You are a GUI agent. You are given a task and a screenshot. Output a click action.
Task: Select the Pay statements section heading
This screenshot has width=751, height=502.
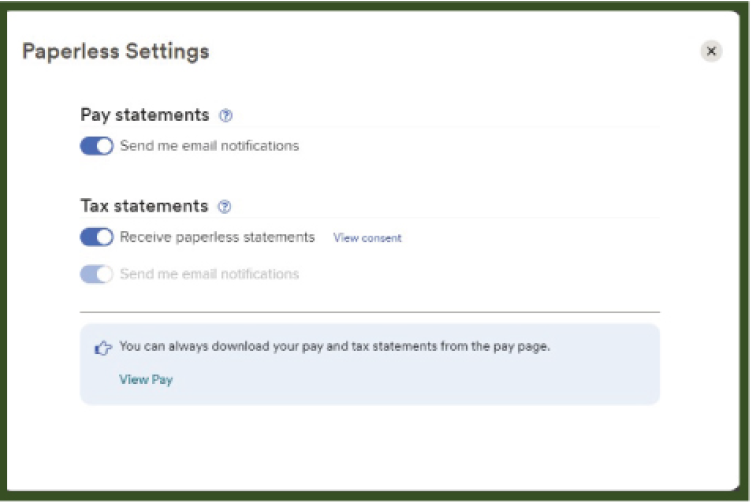[145, 115]
